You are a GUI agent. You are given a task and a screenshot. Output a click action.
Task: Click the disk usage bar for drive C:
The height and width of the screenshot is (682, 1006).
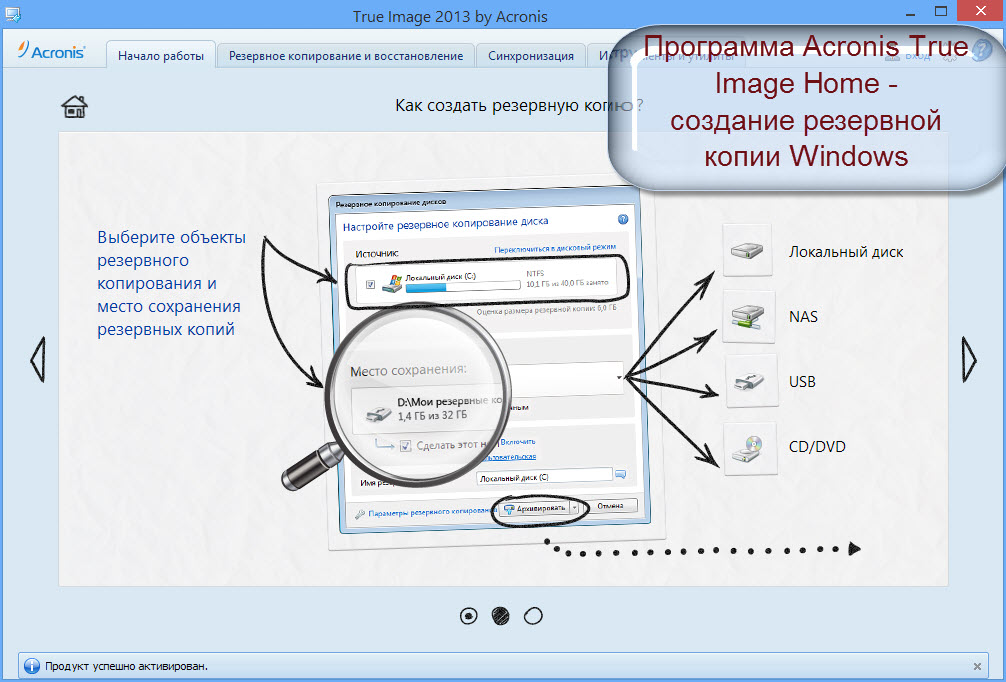[x=463, y=287]
